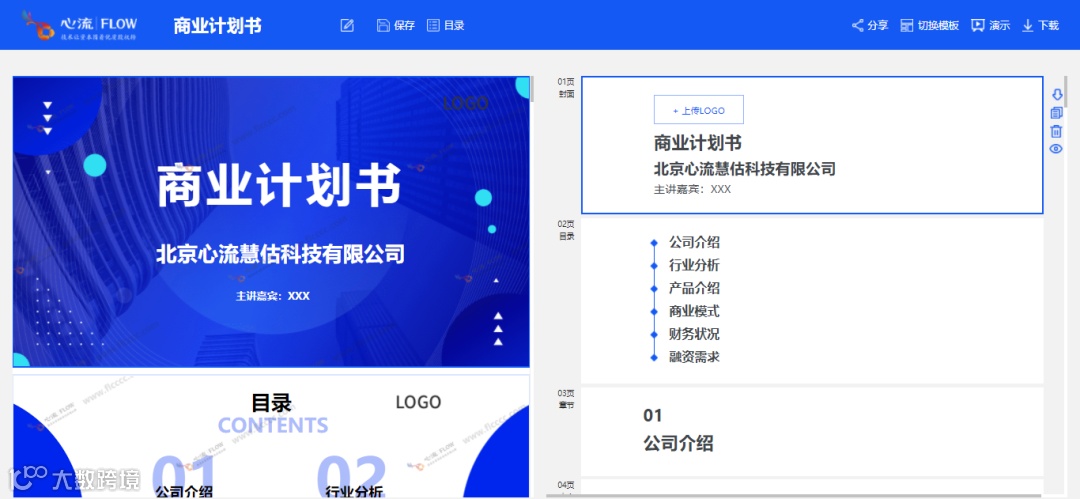1080x499 pixels.
Task: Open 切换模板 to switch templates
Action: [x=930, y=26]
